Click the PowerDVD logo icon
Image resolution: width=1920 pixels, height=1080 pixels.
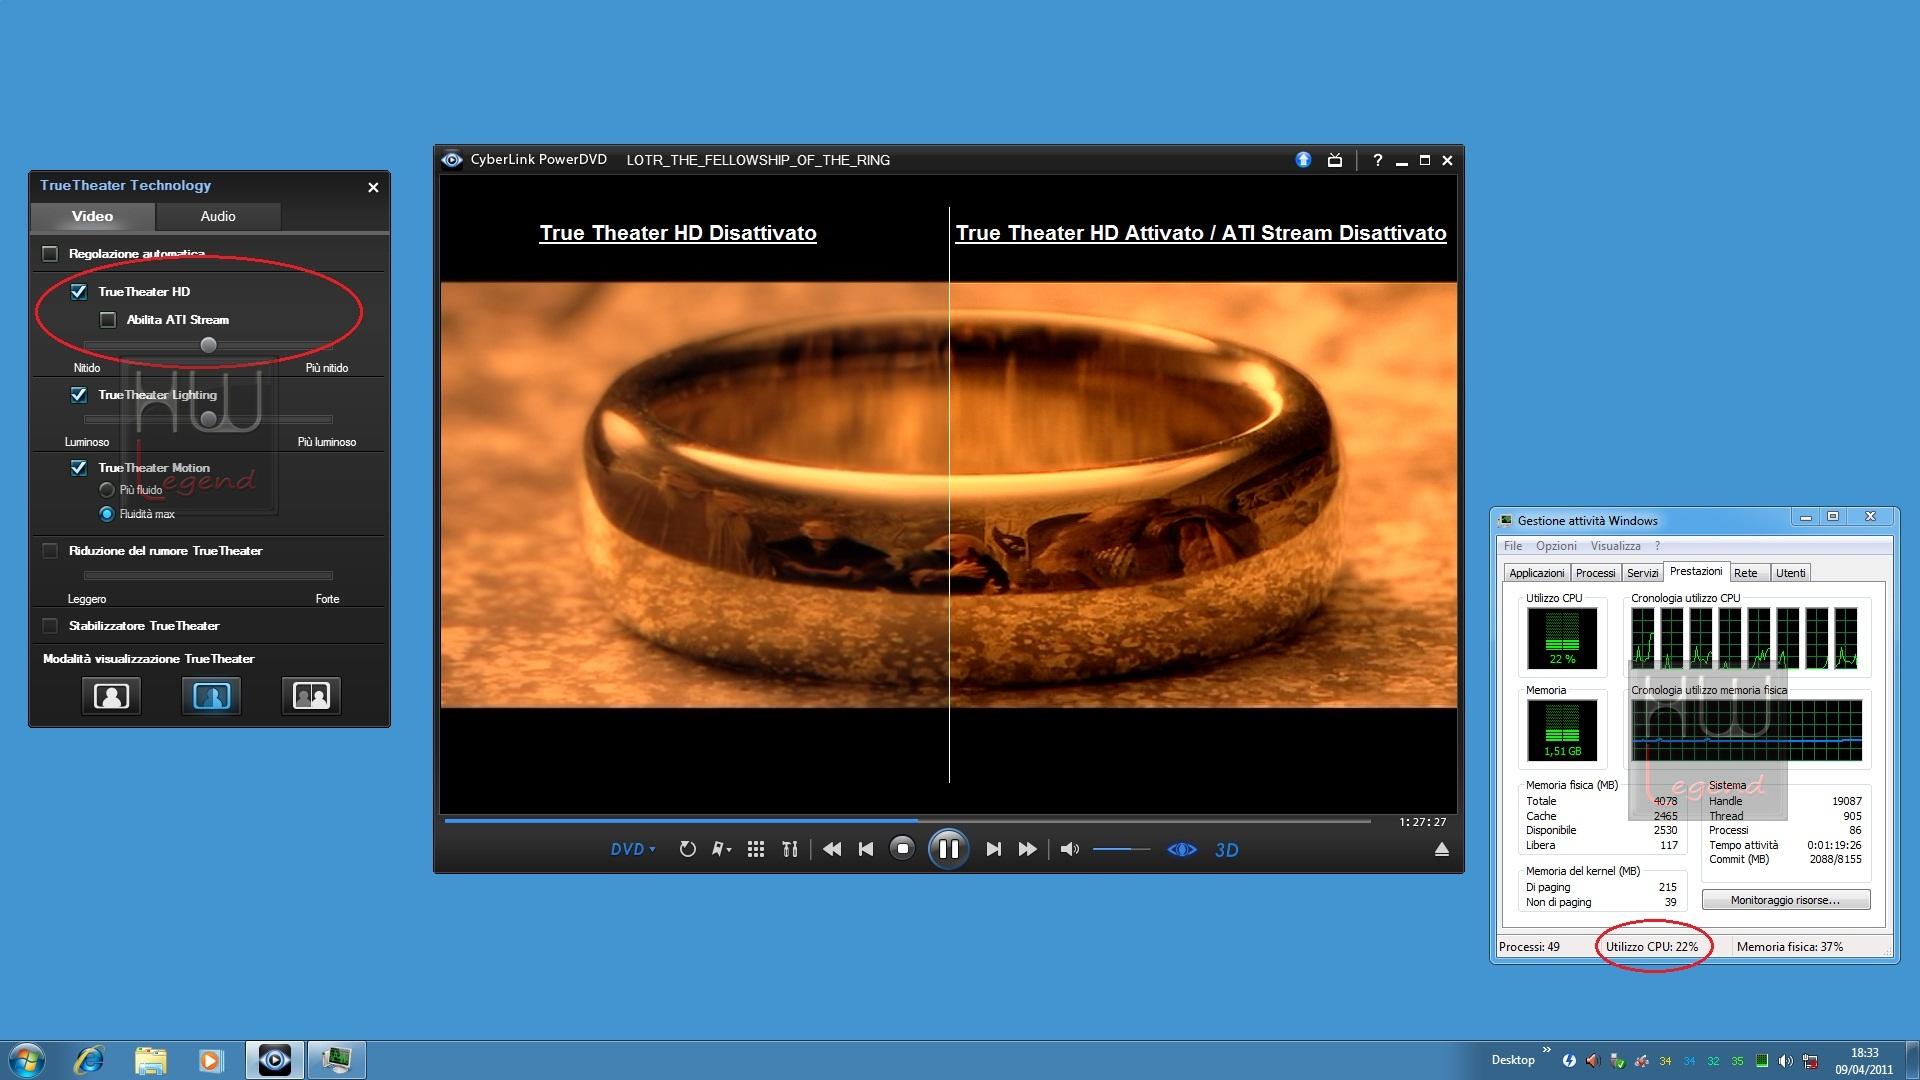click(452, 160)
